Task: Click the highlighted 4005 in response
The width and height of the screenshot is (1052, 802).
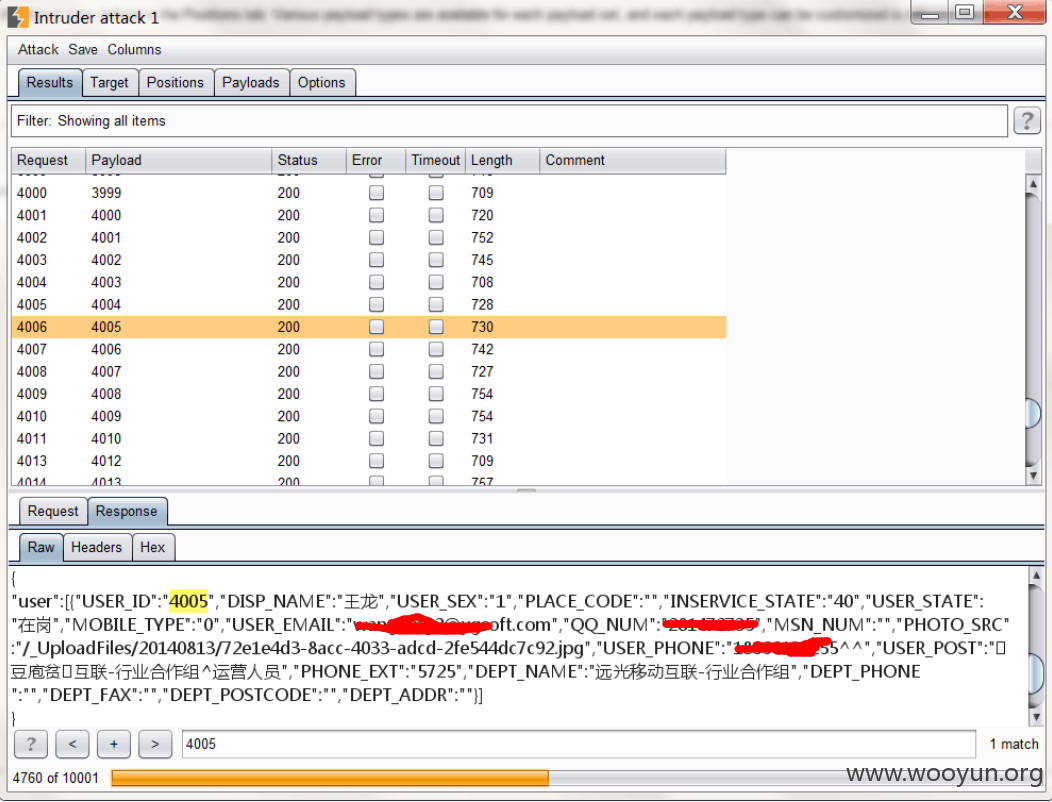Action: [x=188, y=601]
